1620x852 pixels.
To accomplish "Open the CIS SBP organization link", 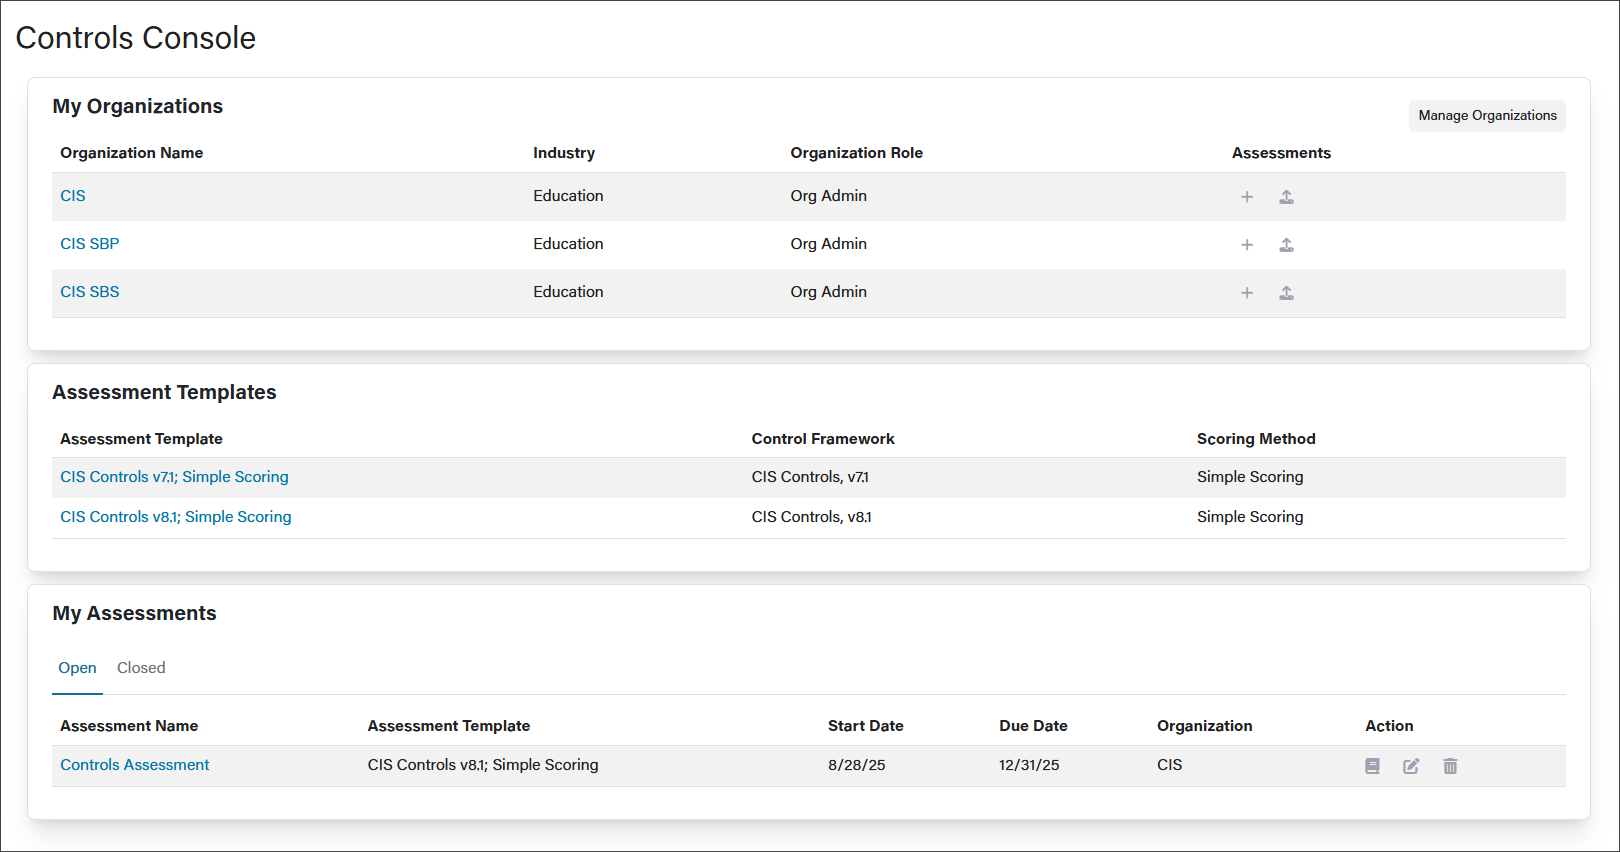I will click(90, 244).
